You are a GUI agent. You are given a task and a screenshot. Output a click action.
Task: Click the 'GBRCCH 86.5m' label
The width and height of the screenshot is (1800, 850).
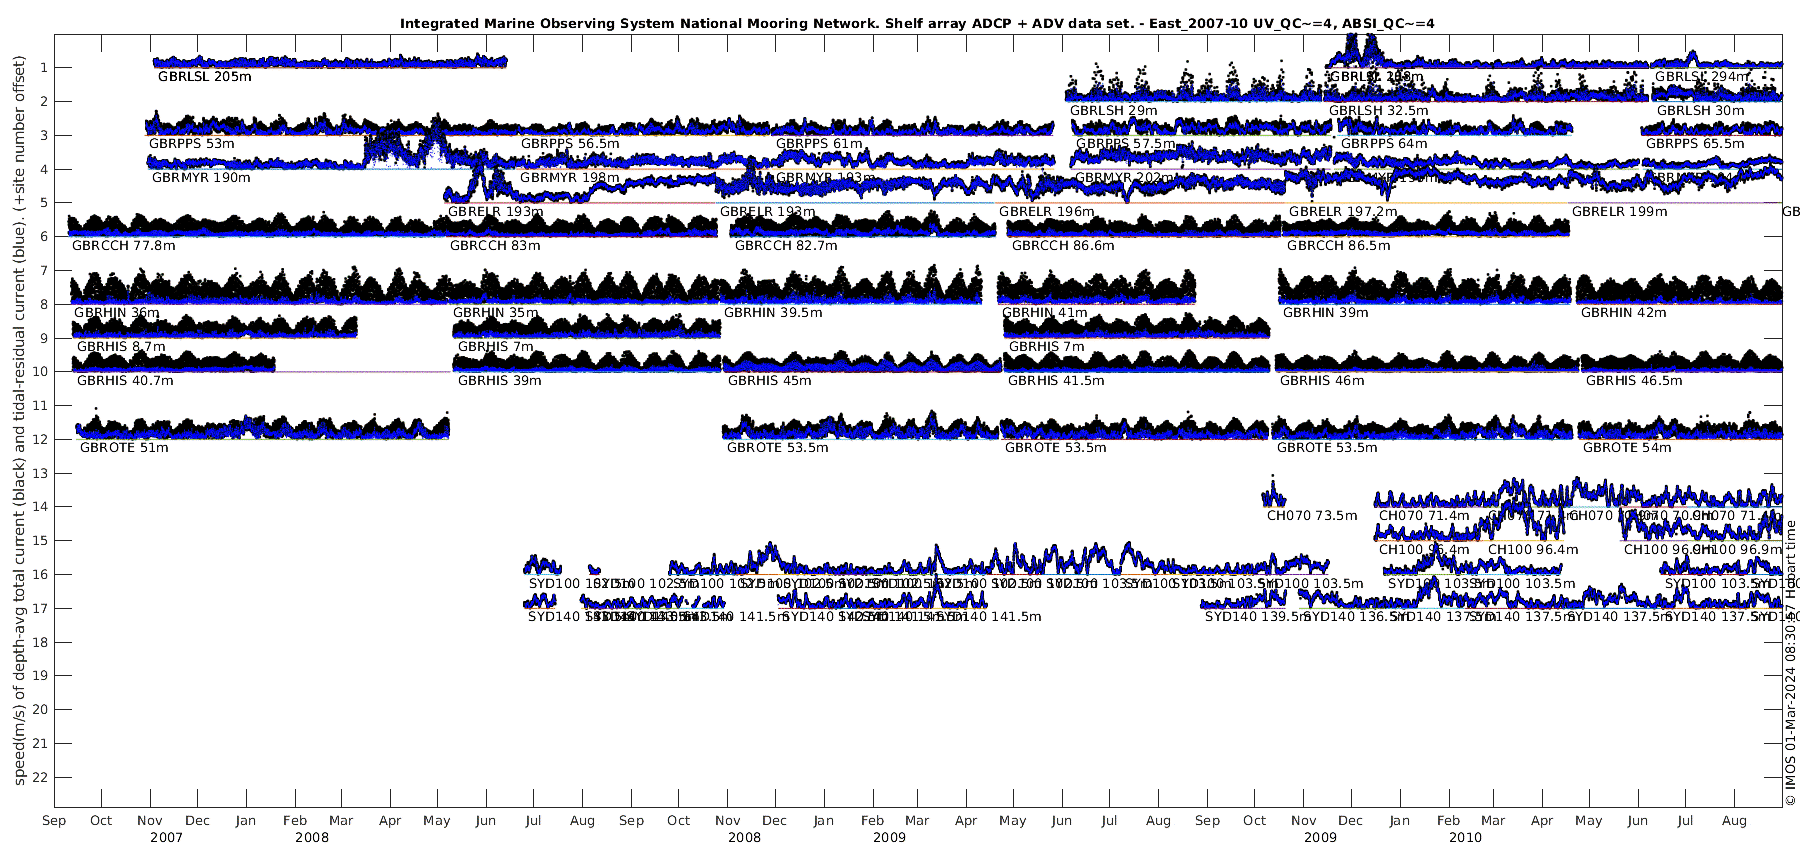(x=1339, y=246)
